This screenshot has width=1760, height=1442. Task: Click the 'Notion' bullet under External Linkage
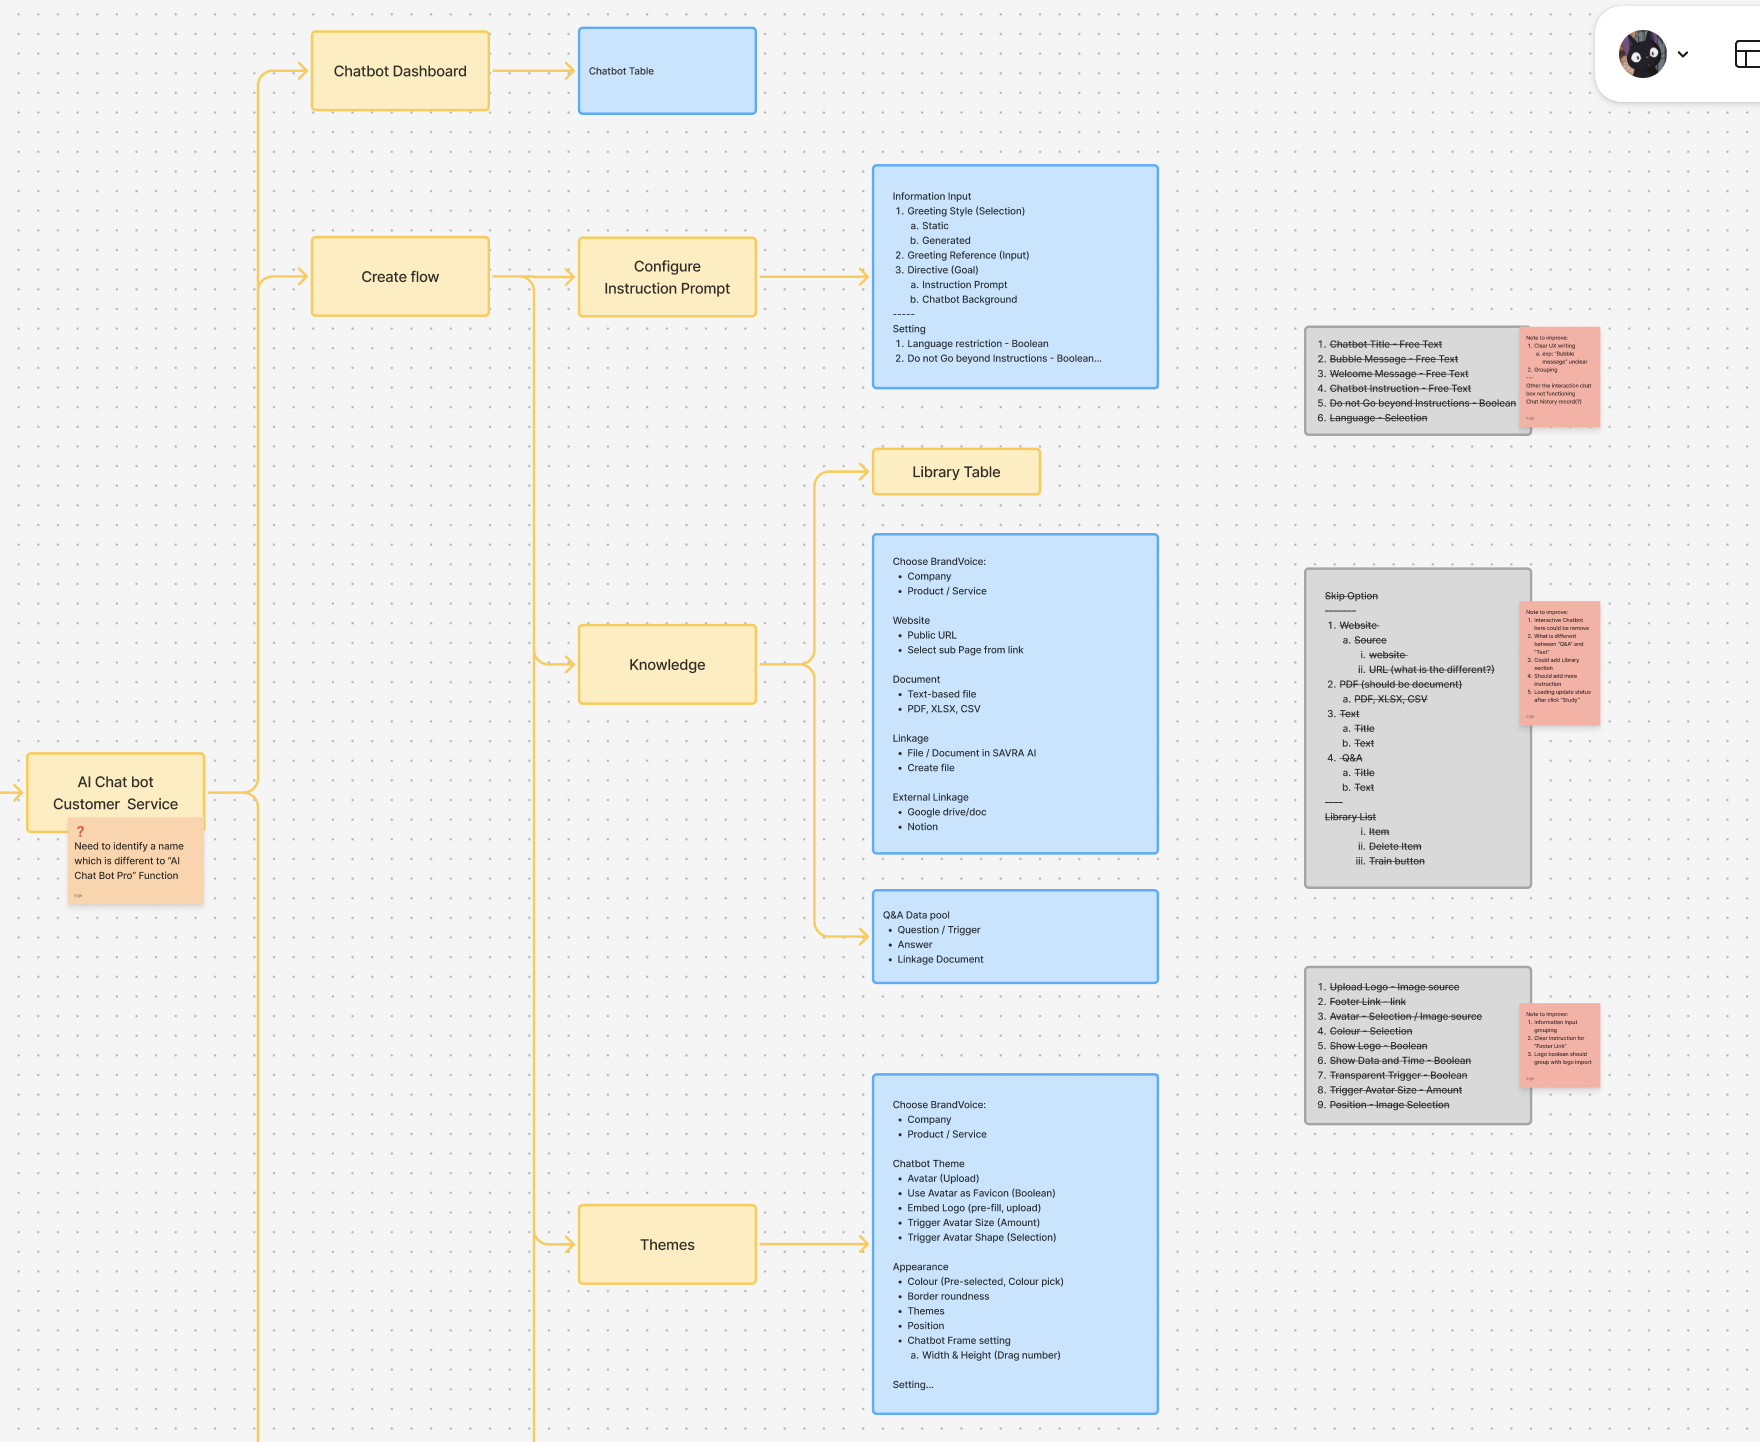(922, 827)
